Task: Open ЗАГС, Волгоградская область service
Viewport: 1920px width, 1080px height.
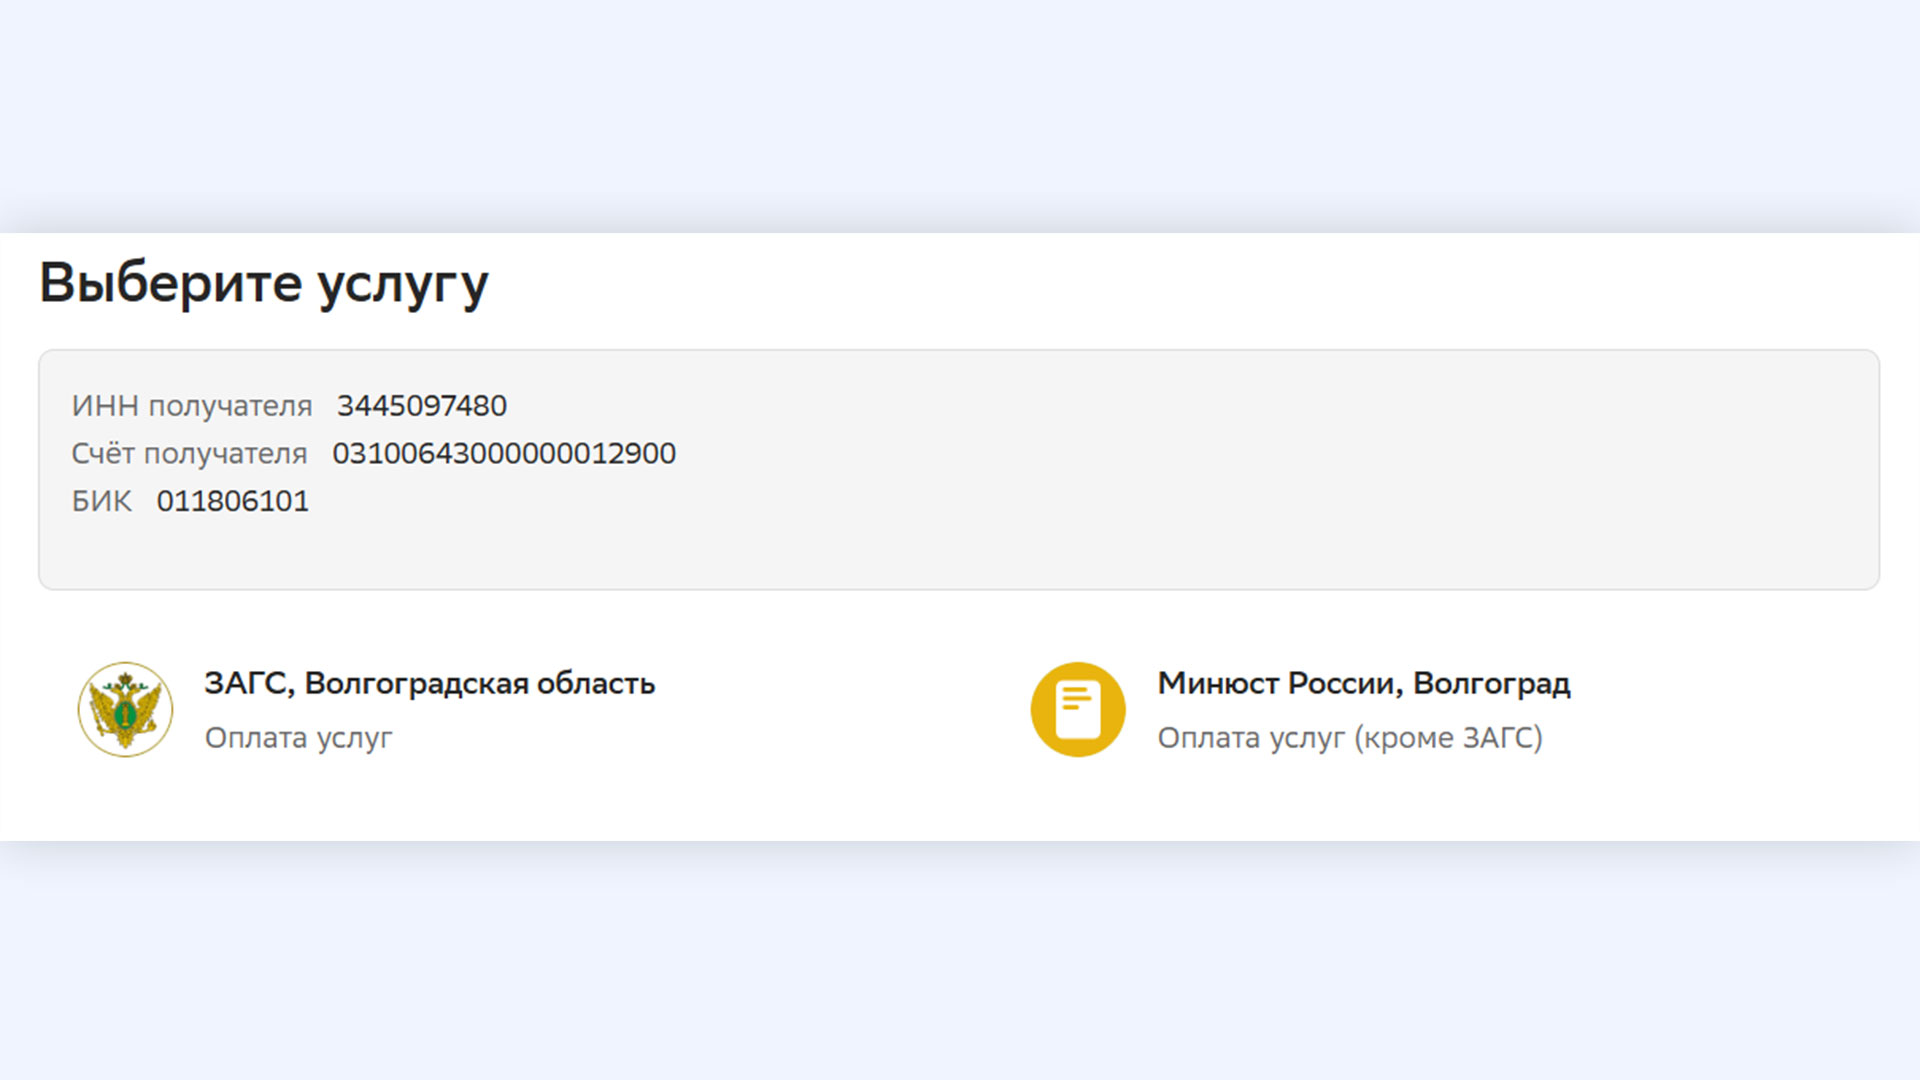Action: (430, 683)
